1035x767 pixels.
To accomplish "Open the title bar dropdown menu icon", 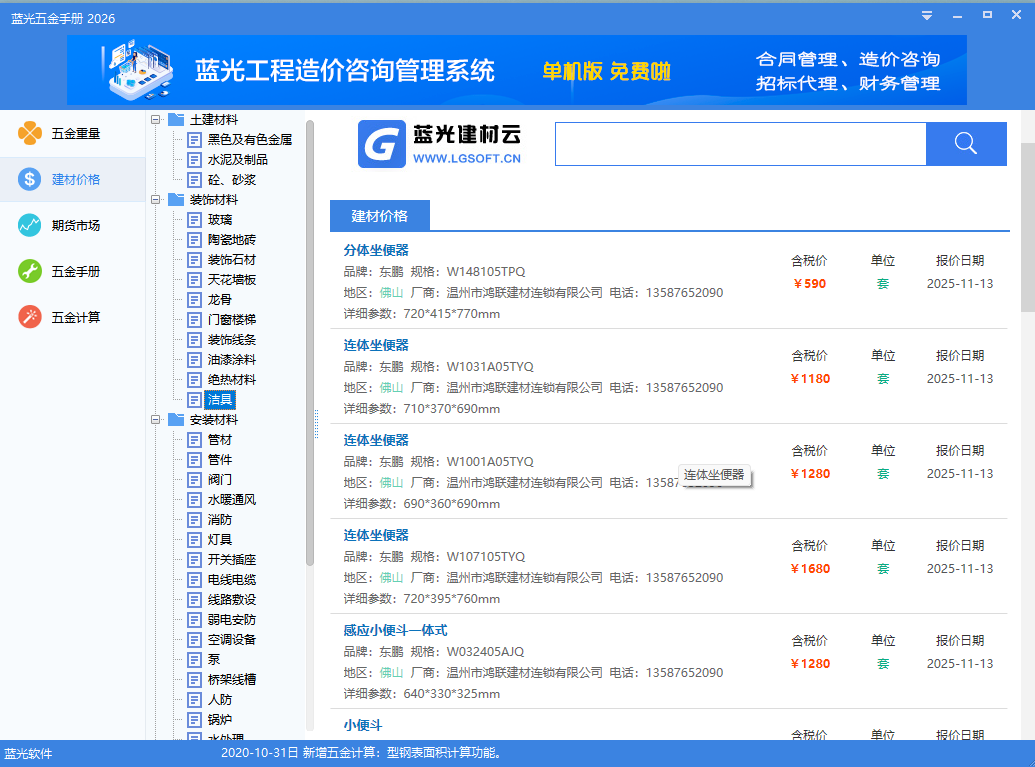I will pyautogui.click(x=927, y=15).
